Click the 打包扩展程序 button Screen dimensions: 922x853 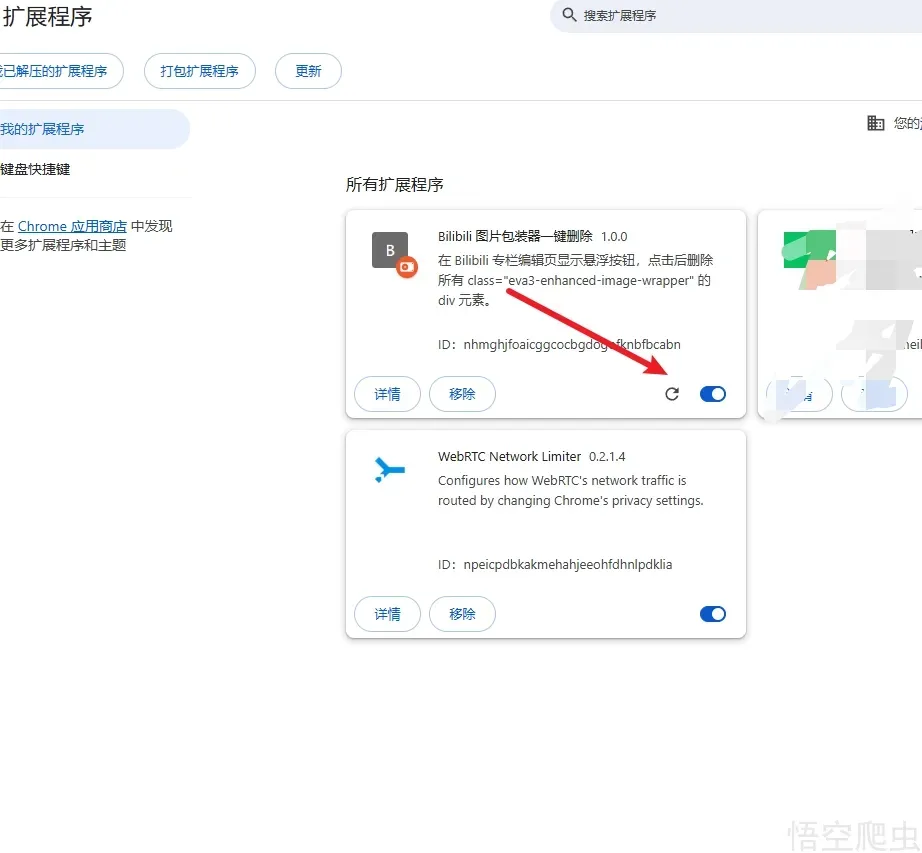coord(199,71)
